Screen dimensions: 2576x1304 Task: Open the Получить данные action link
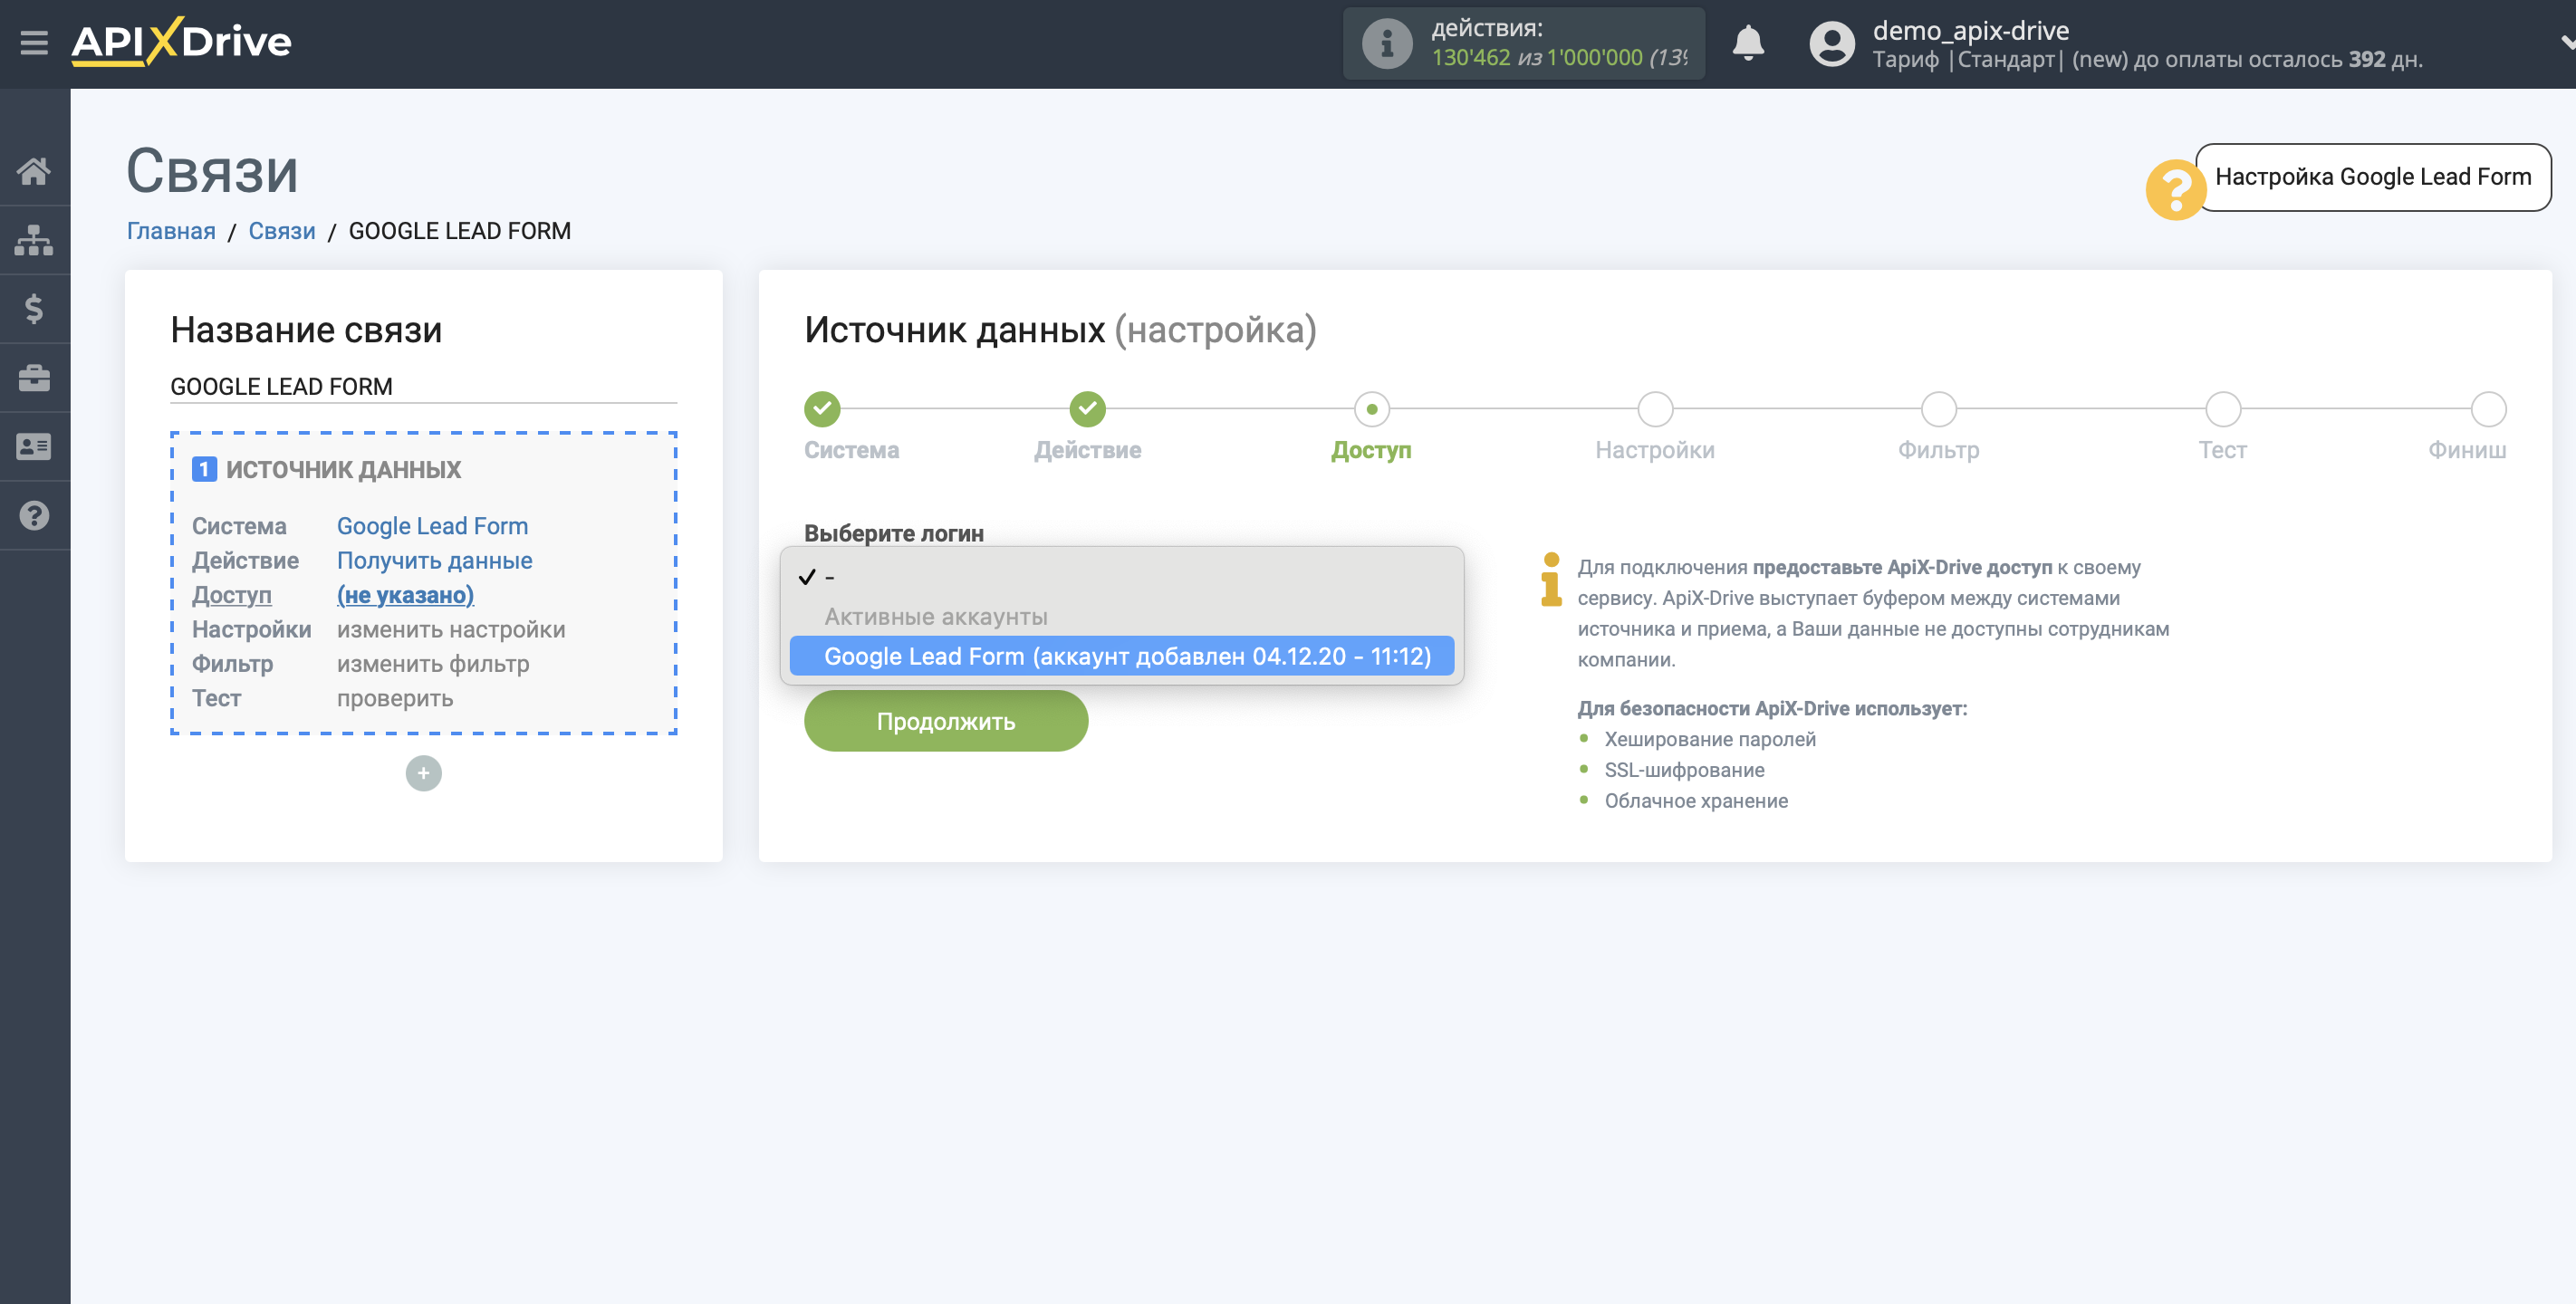pyautogui.click(x=434, y=560)
